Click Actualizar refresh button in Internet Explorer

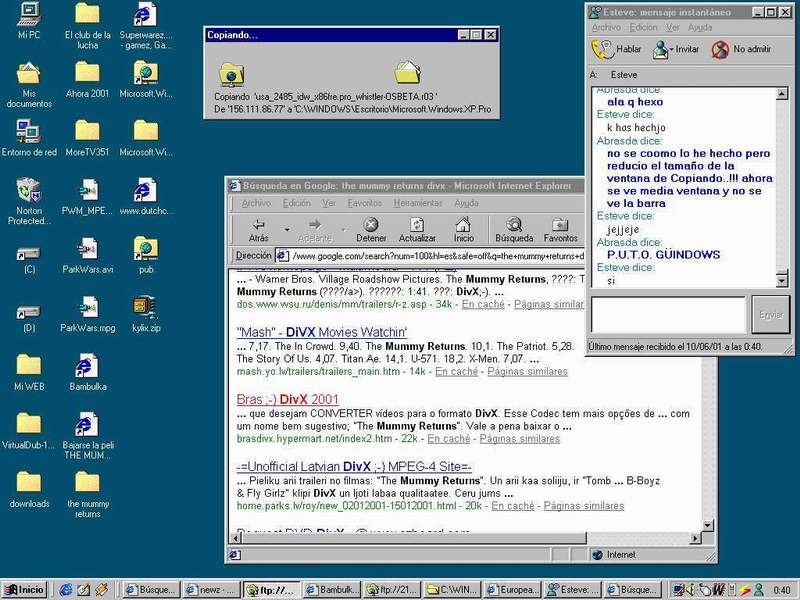417,230
